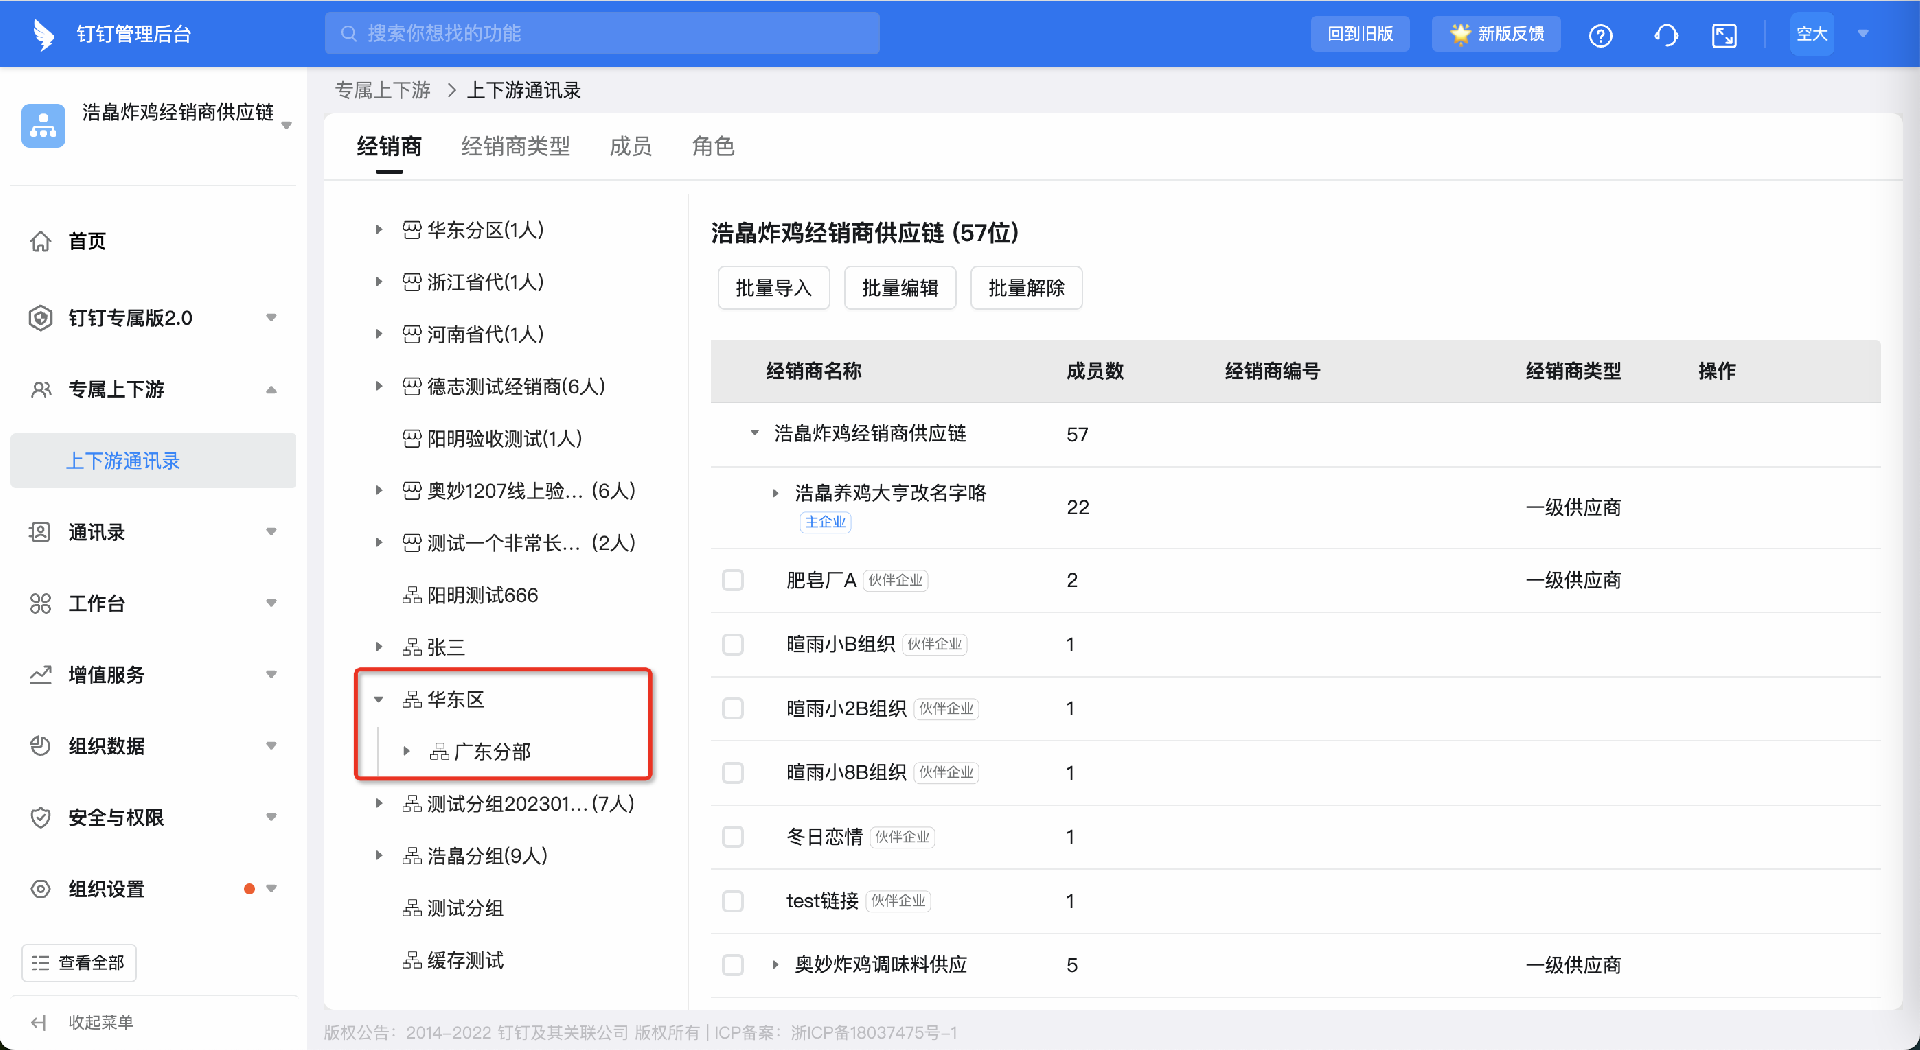Click the 增值服务 chart icon

[x=40, y=675]
